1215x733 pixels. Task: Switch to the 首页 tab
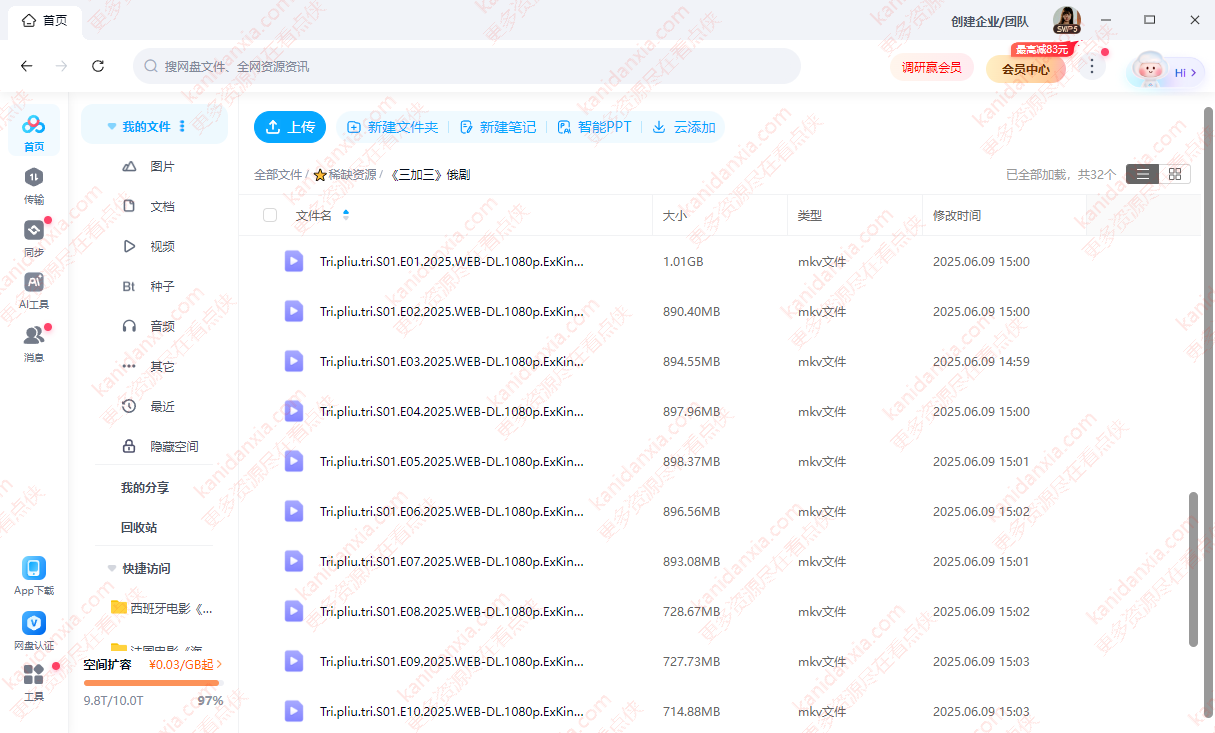click(44, 20)
